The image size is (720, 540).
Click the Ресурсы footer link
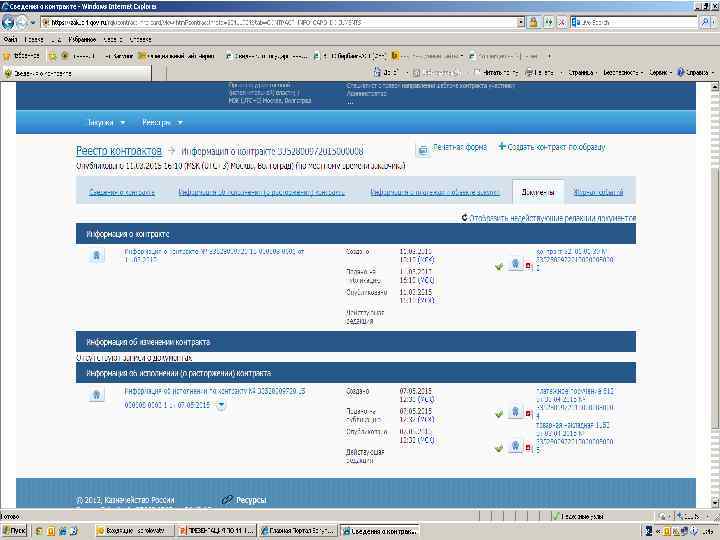point(251,500)
